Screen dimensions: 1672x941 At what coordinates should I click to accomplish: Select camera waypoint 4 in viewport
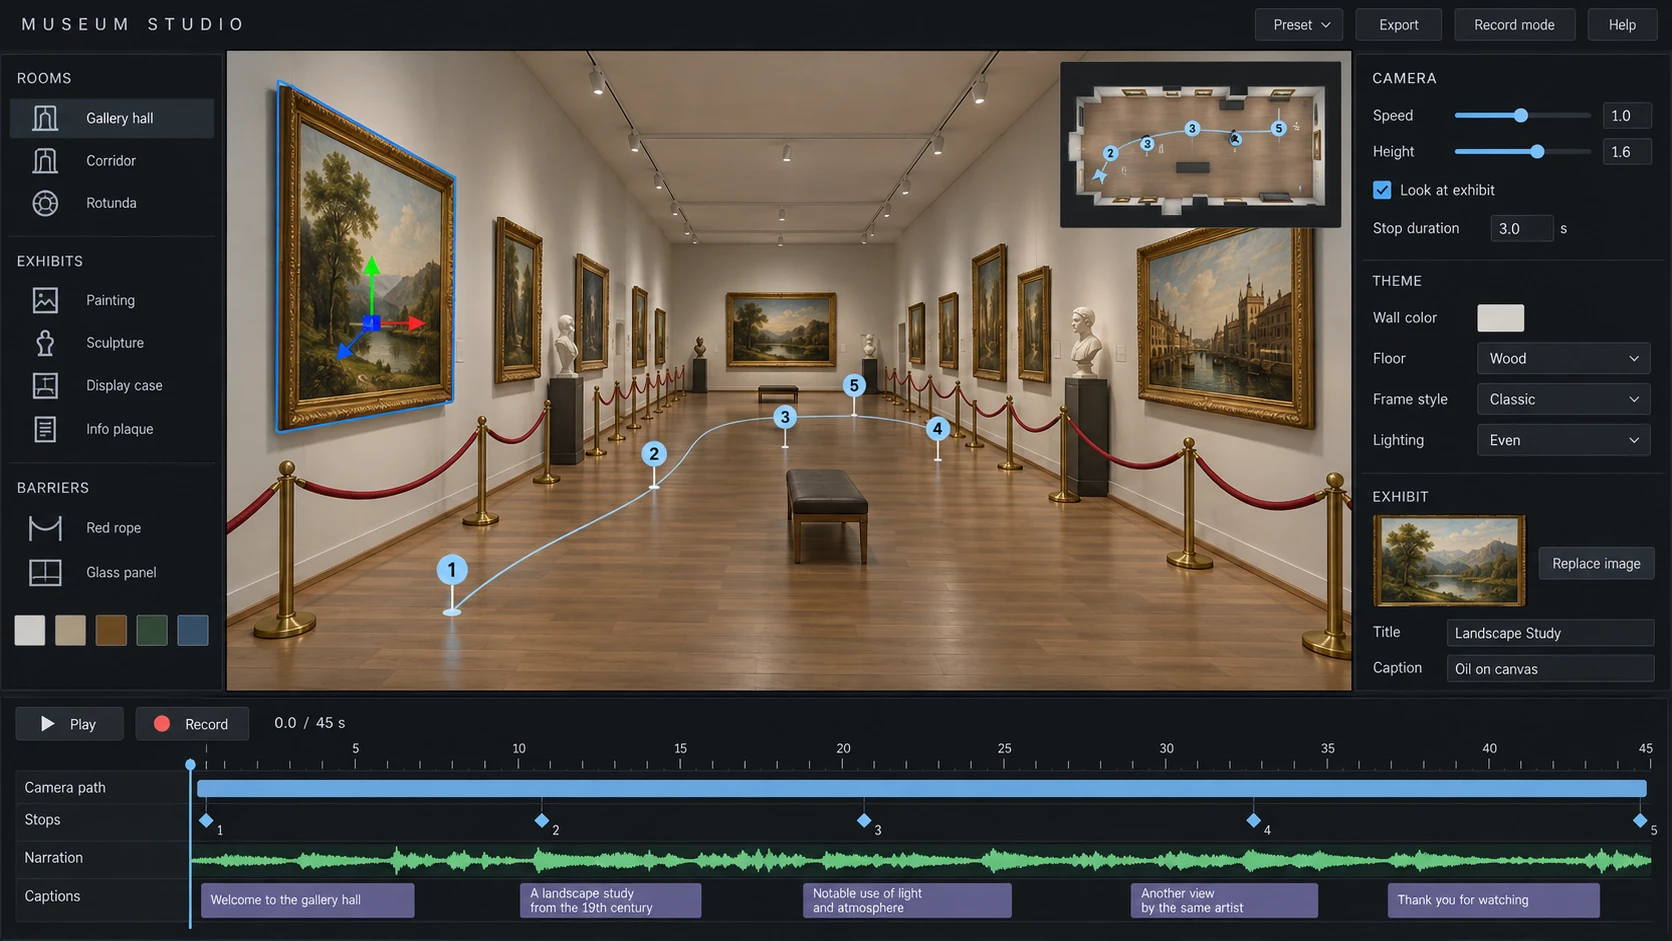tap(937, 429)
